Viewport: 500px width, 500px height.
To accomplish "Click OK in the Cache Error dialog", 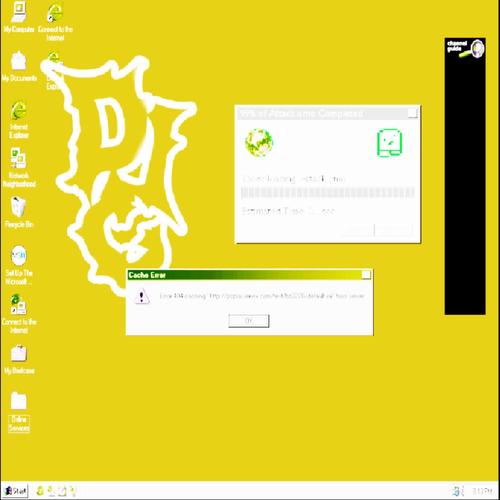I will pyautogui.click(x=249, y=321).
